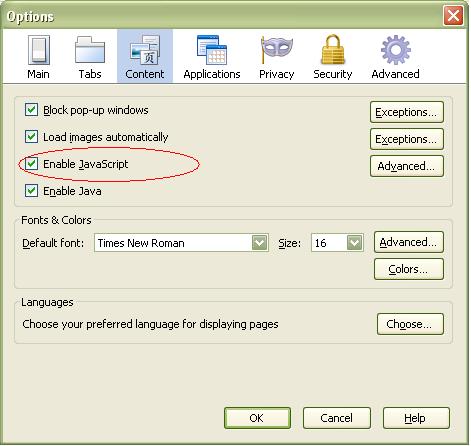Open Exceptions for image loading

coord(407,139)
